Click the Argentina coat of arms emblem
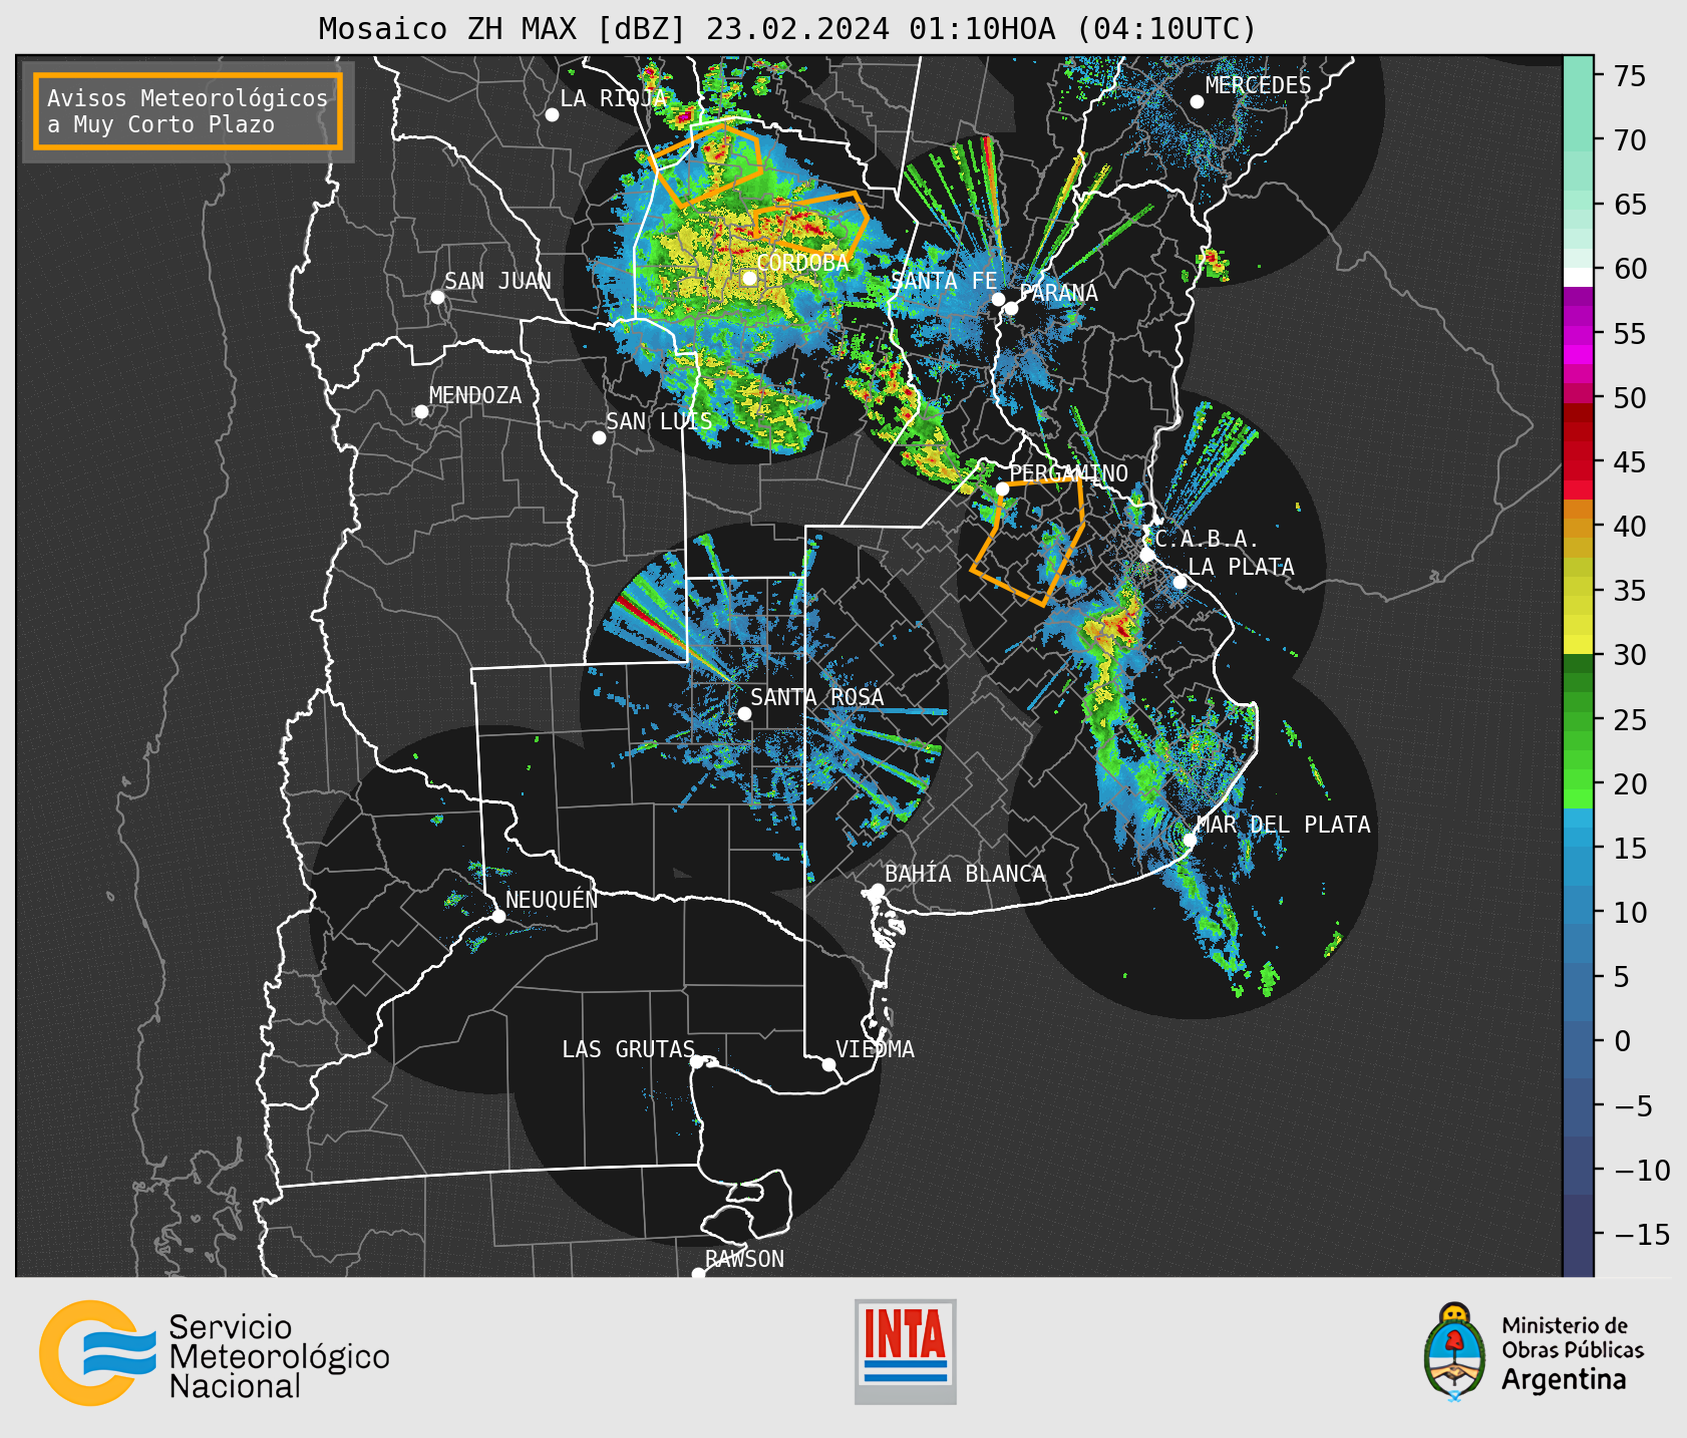The width and height of the screenshot is (1687, 1438). click(1455, 1352)
